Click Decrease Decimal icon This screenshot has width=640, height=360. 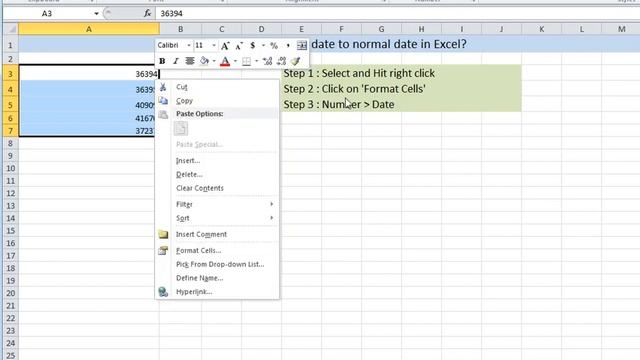(281, 61)
